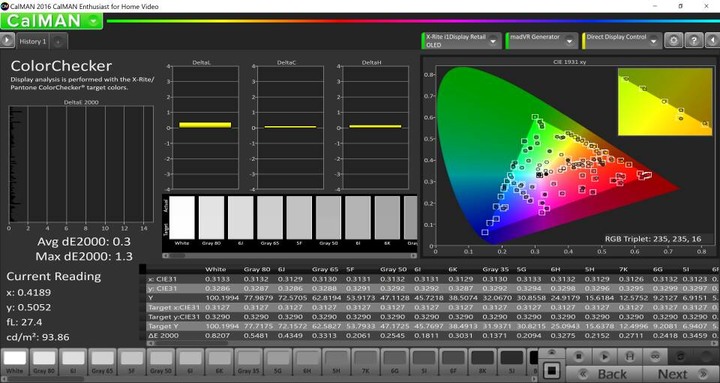Click the large black square pattern button
This screenshot has height=383, width=720.
click(552, 370)
